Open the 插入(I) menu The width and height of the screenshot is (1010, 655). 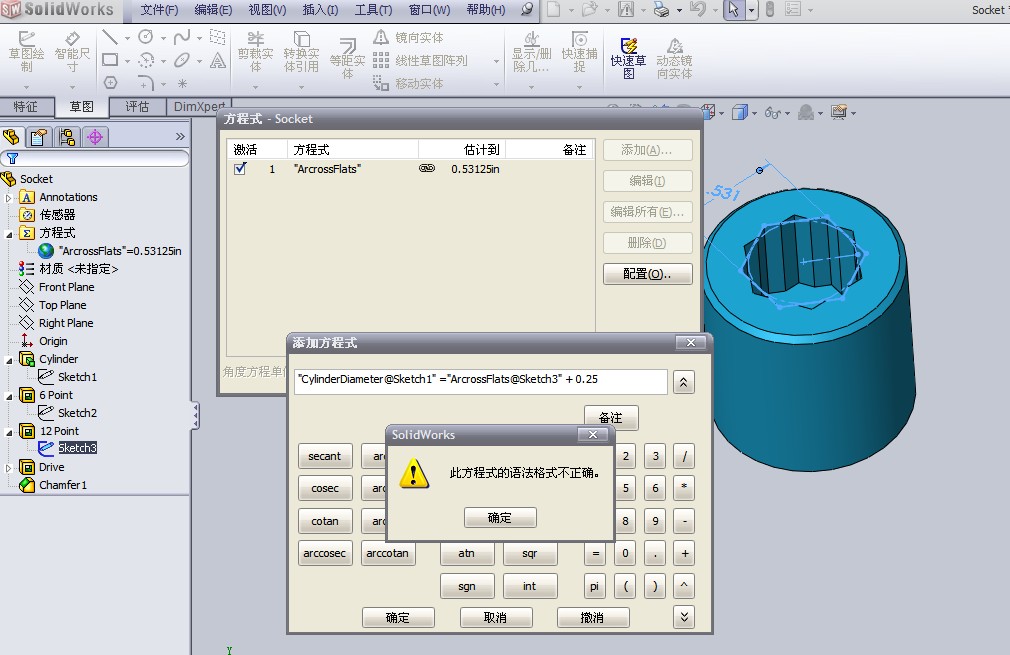pyautogui.click(x=320, y=10)
